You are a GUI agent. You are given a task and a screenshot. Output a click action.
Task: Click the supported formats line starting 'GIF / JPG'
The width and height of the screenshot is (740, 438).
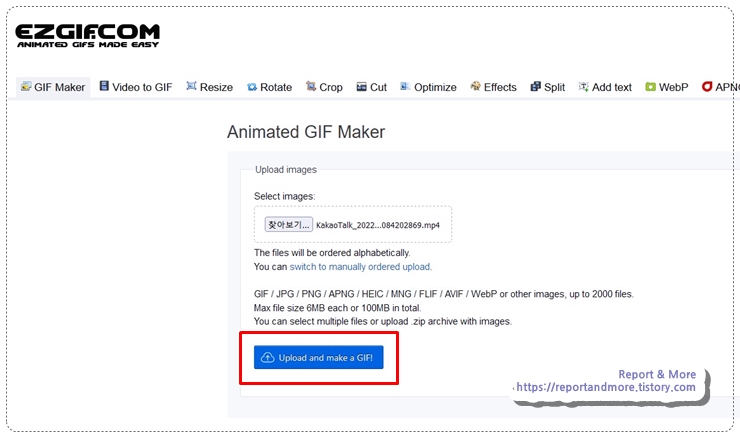pyautogui.click(x=444, y=294)
